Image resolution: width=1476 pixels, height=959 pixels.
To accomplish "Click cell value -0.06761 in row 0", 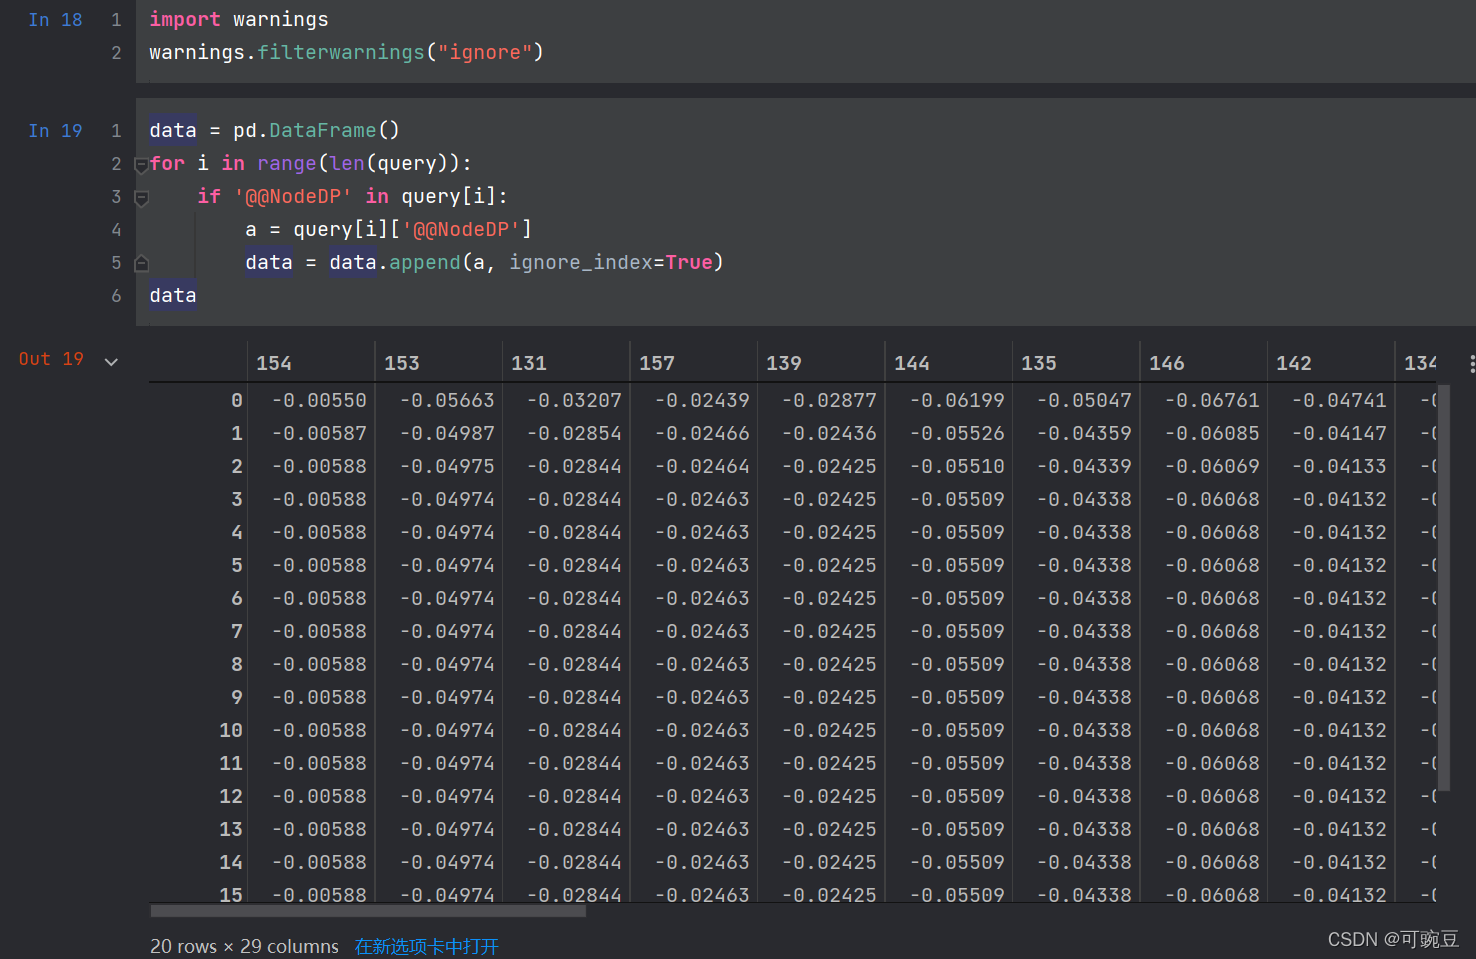I will point(1212,400).
